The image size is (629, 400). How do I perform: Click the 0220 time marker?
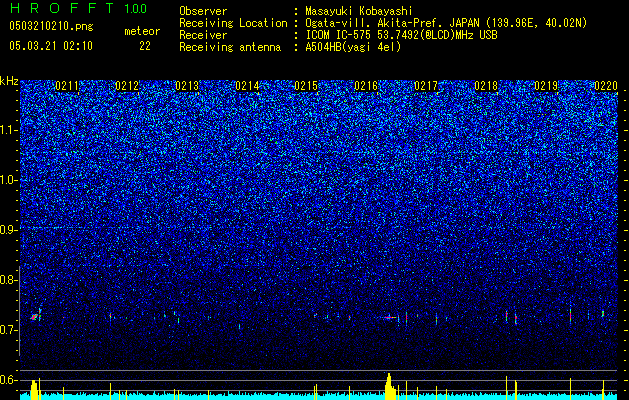click(x=606, y=86)
